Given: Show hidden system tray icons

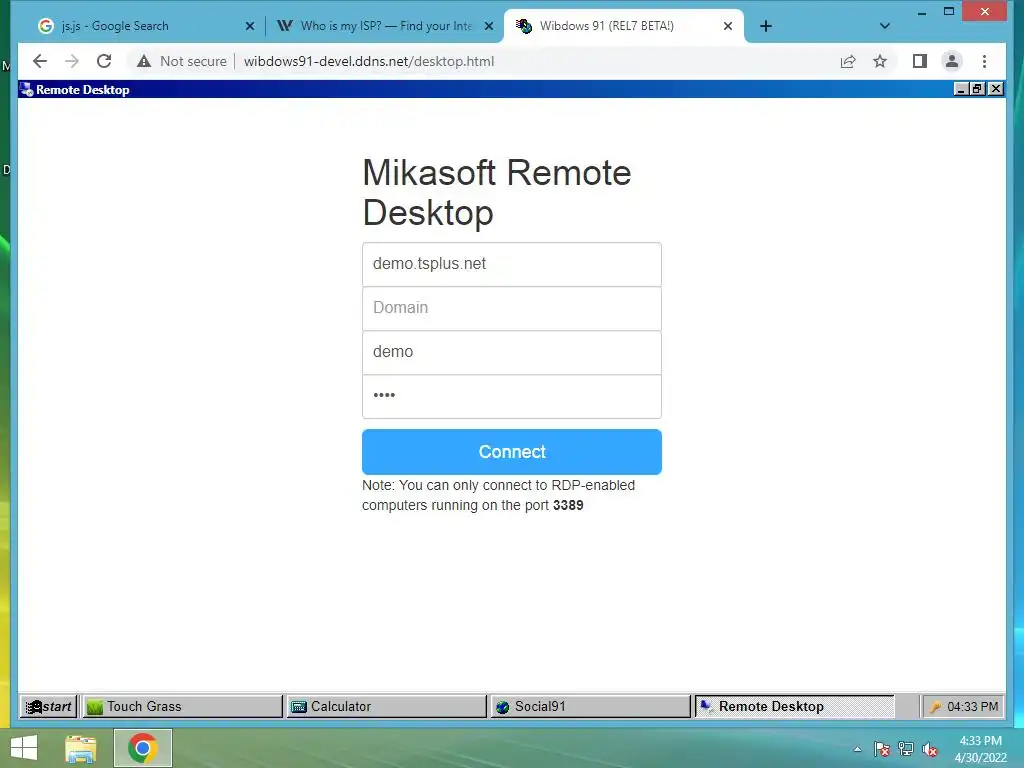Looking at the screenshot, I should (x=857, y=749).
